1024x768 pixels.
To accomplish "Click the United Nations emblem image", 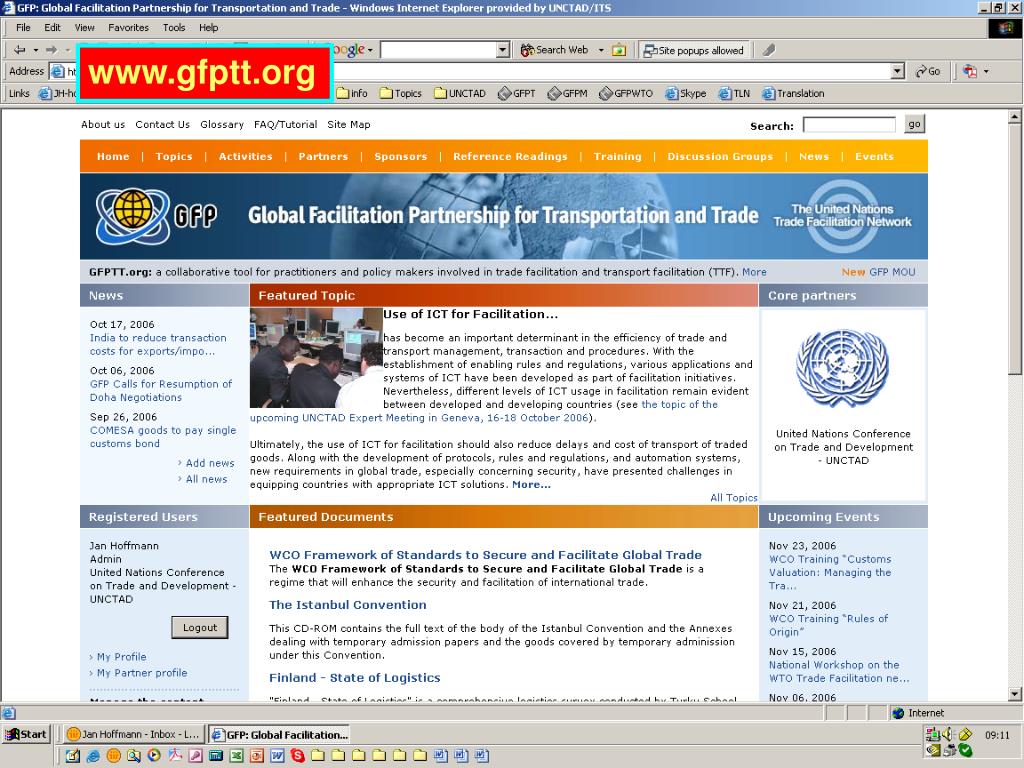I will [842, 368].
